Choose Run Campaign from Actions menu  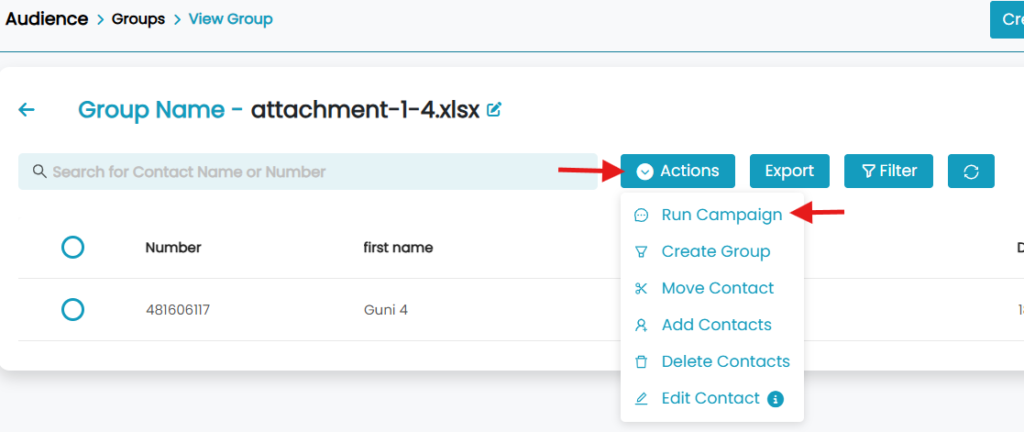pos(721,215)
